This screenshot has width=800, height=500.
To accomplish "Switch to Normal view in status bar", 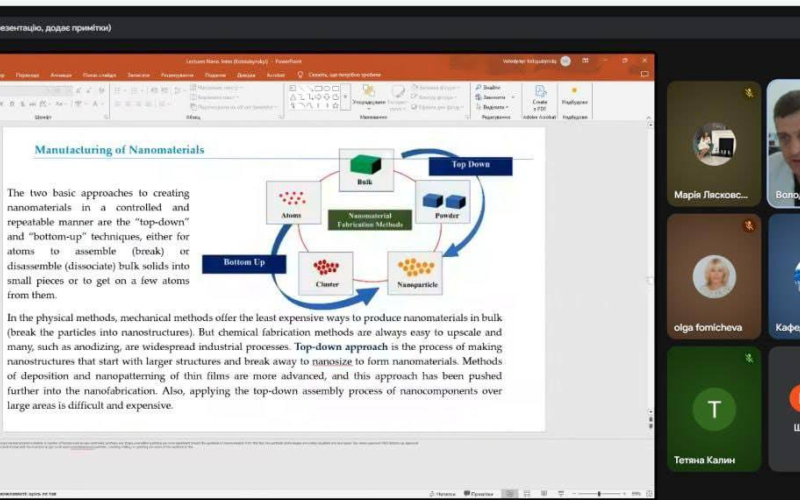I will coord(509,493).
